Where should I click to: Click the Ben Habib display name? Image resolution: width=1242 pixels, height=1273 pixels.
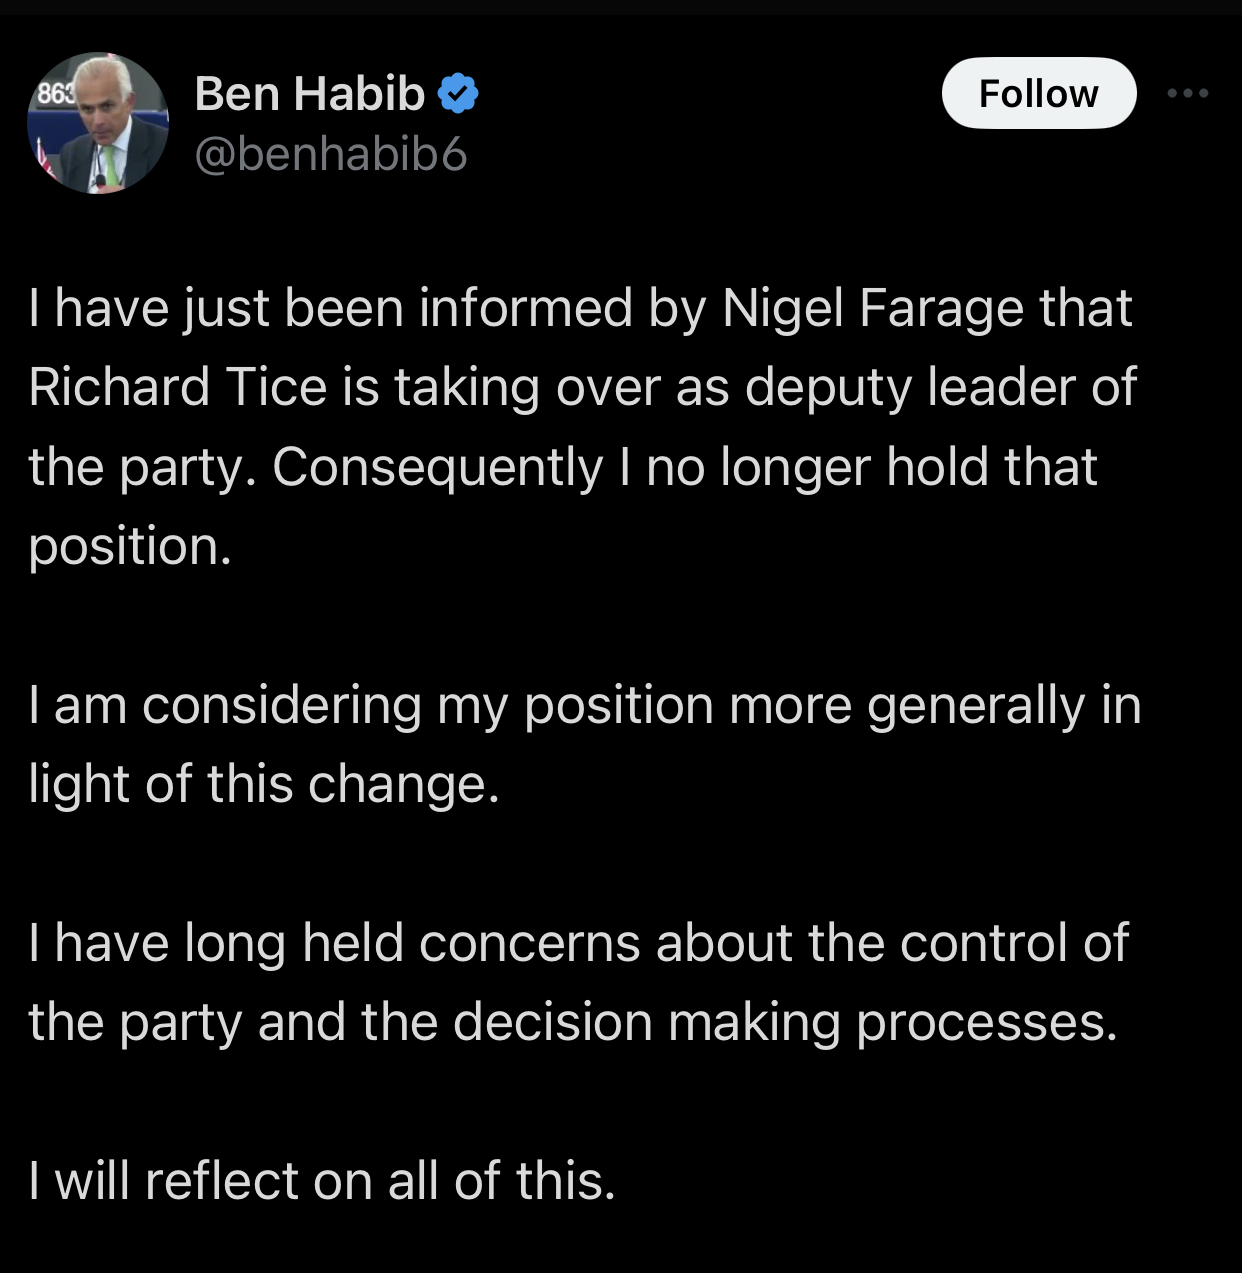[x=310, y=94]
